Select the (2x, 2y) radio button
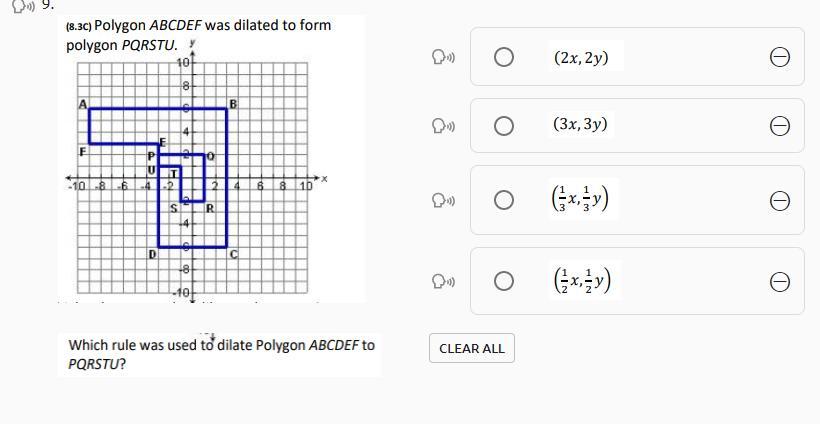Viewport: 820px width, 424px height. tap(504, 58)
